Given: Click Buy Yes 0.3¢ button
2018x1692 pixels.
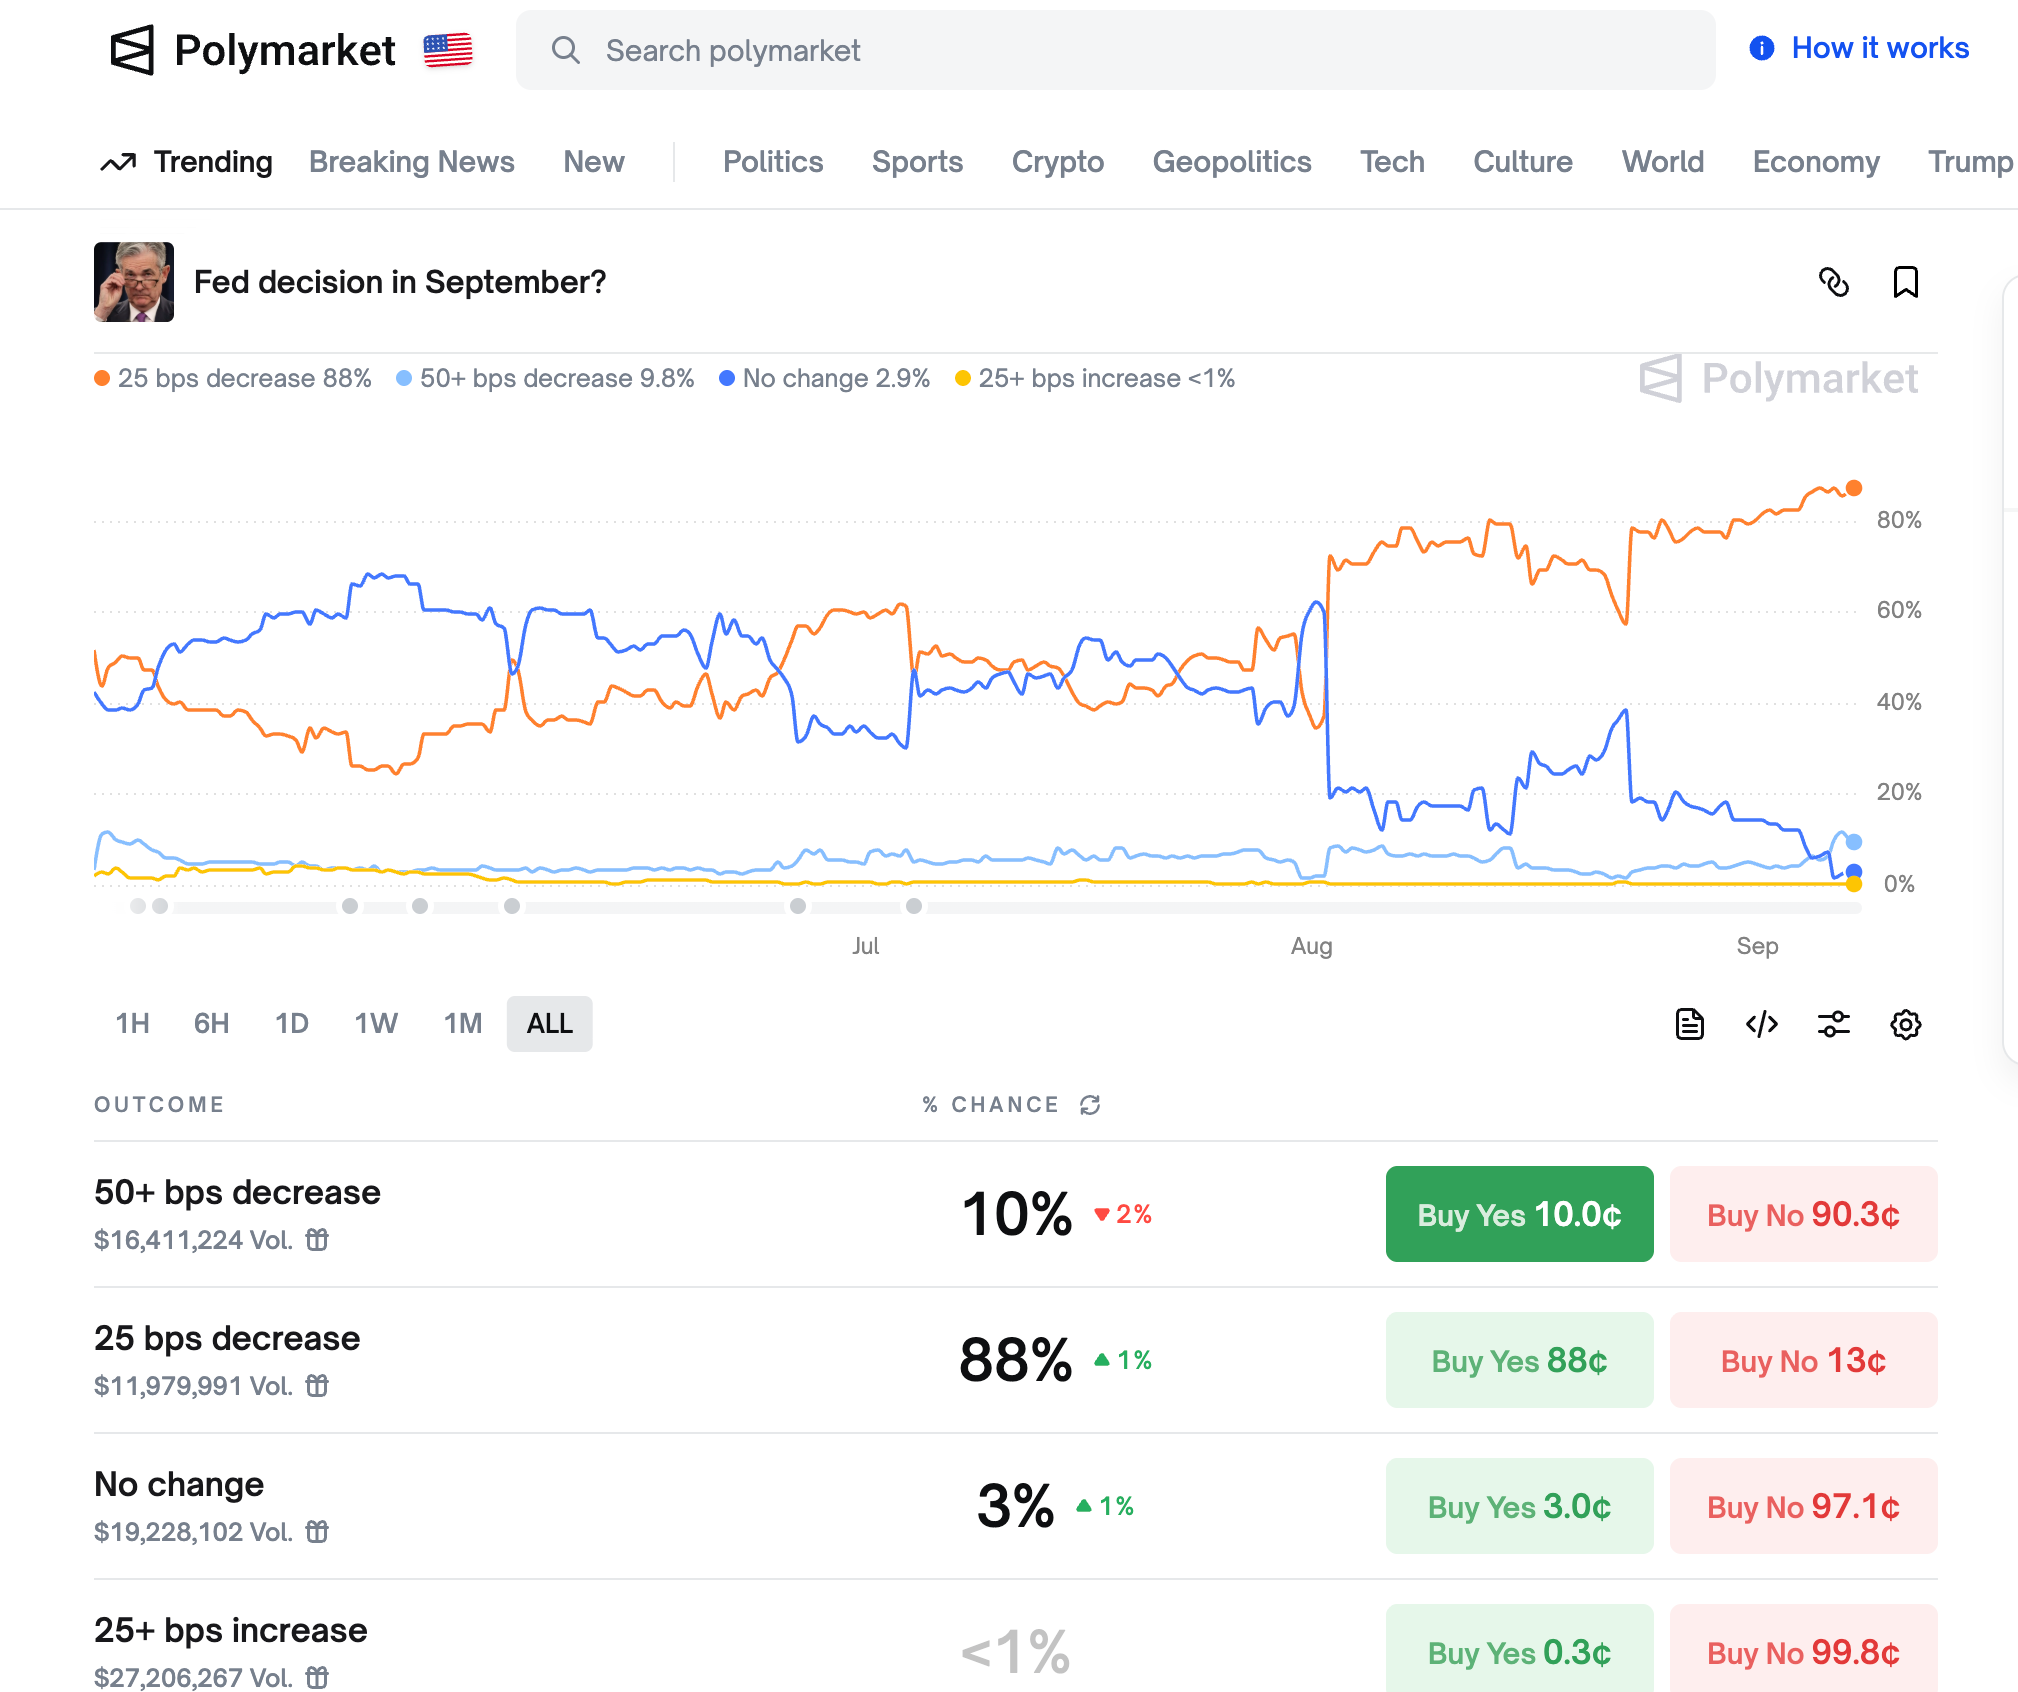Looking at the screenshot, I should click(1520, 1650).
